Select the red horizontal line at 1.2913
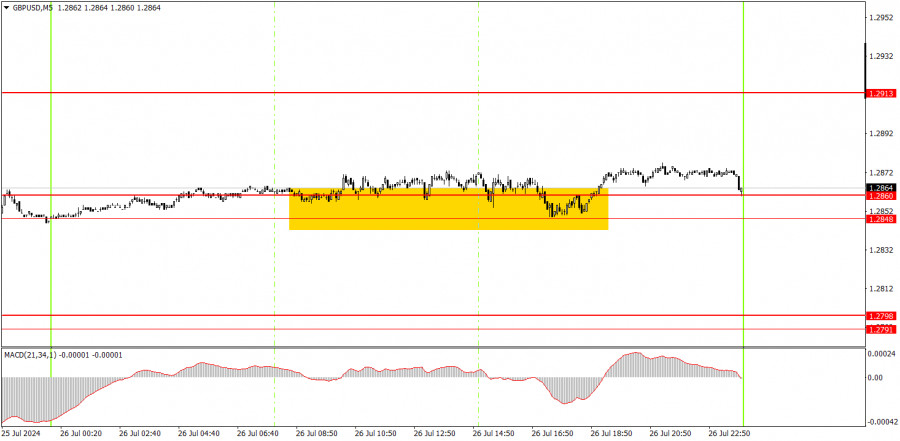Screen dimensions: 900x441 [x=432, y=92]
